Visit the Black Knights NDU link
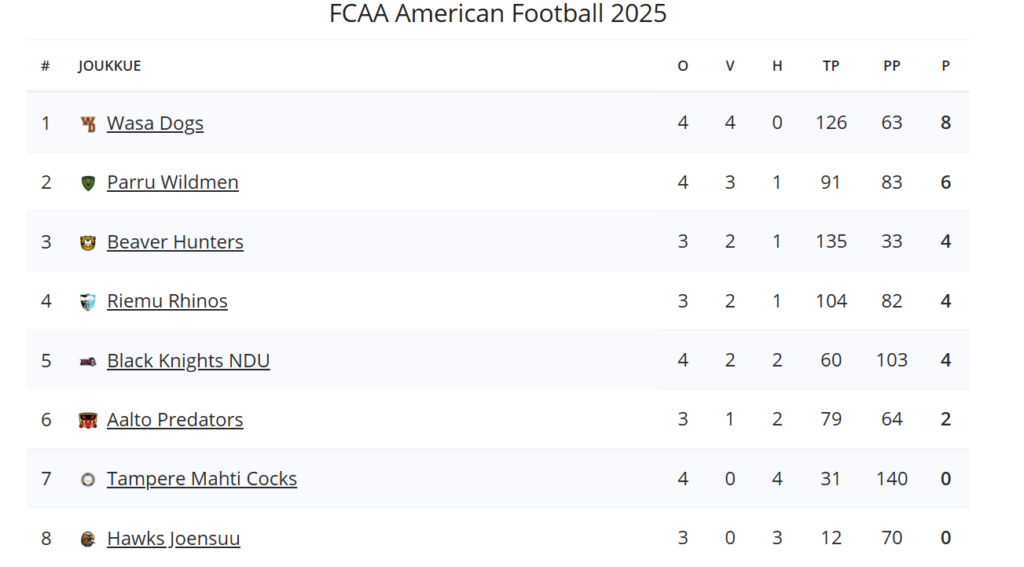 tap(188, 360)
